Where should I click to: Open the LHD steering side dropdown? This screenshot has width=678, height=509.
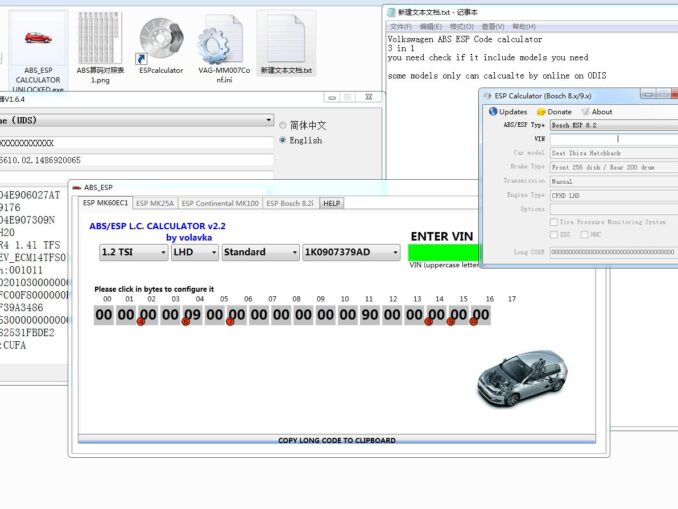[x=195, y=252]
